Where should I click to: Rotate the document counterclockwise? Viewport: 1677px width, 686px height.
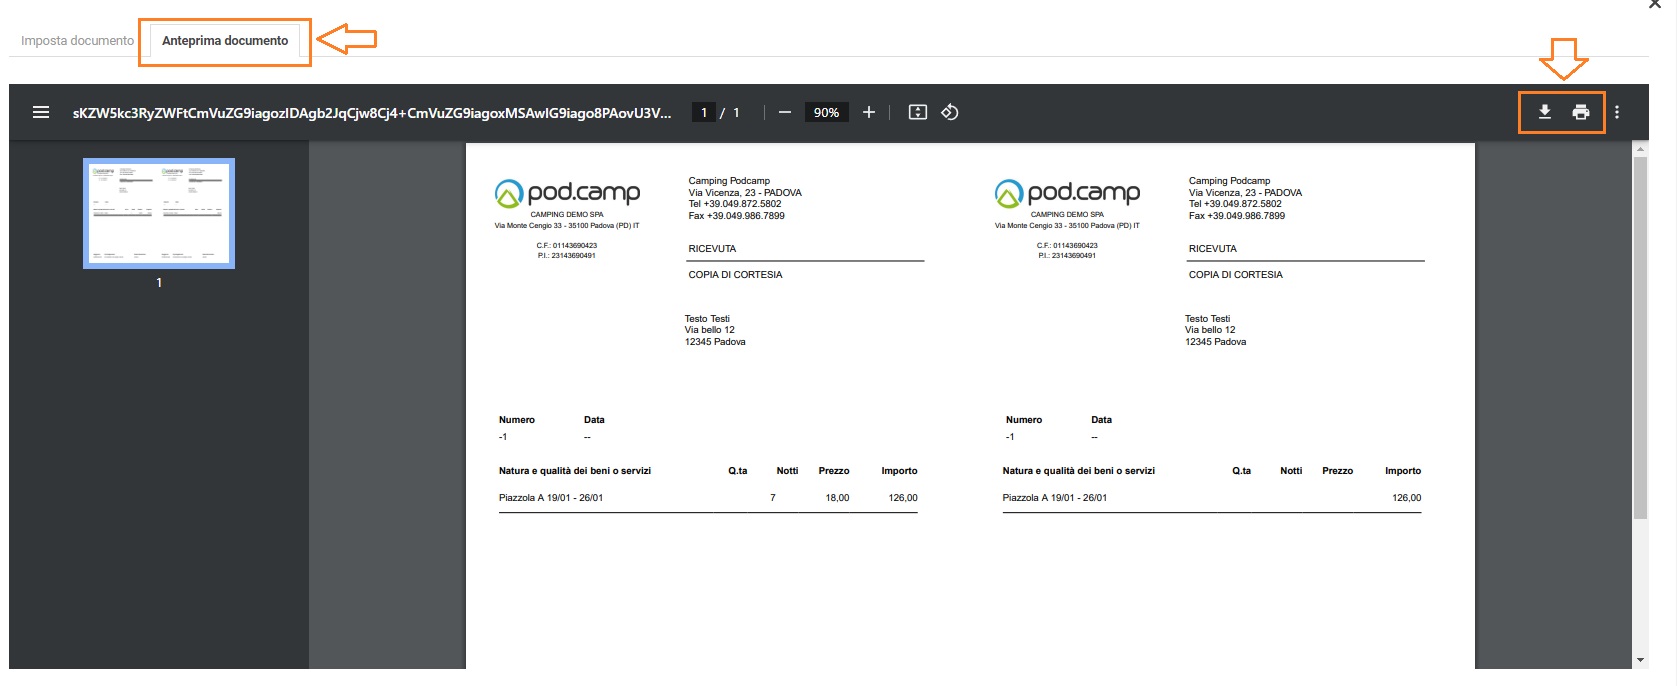point(950,112)
